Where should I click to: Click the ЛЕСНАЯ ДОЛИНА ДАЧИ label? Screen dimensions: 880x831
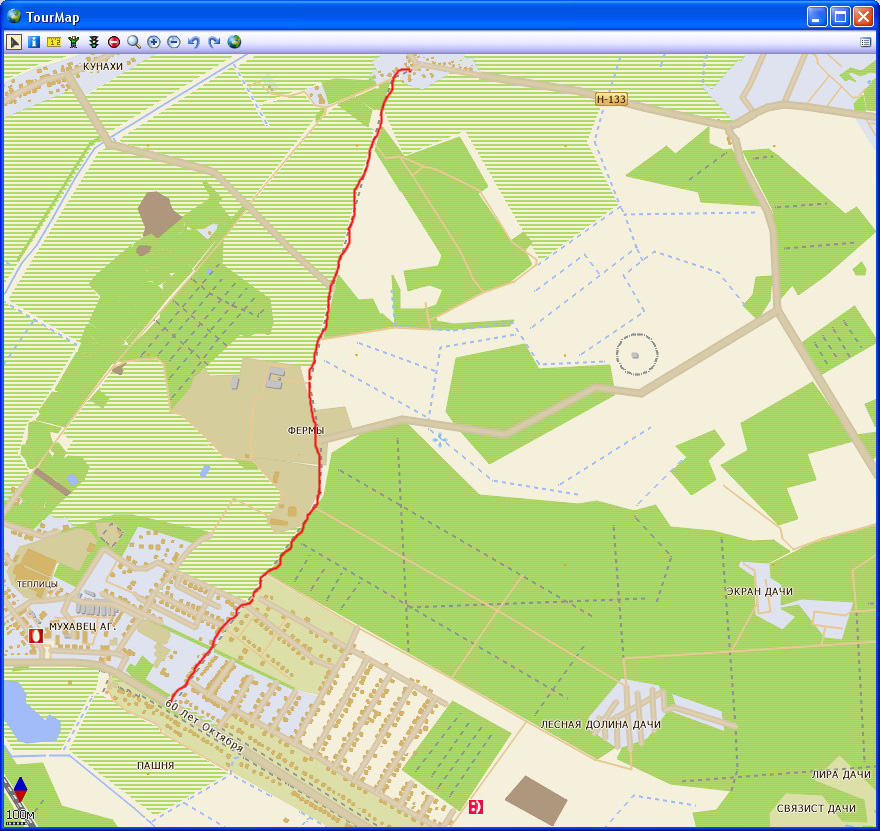(x=601, y=724)
